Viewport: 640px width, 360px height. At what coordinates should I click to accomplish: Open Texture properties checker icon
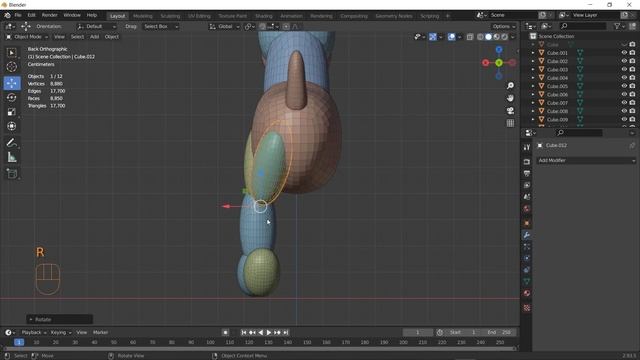527,308
